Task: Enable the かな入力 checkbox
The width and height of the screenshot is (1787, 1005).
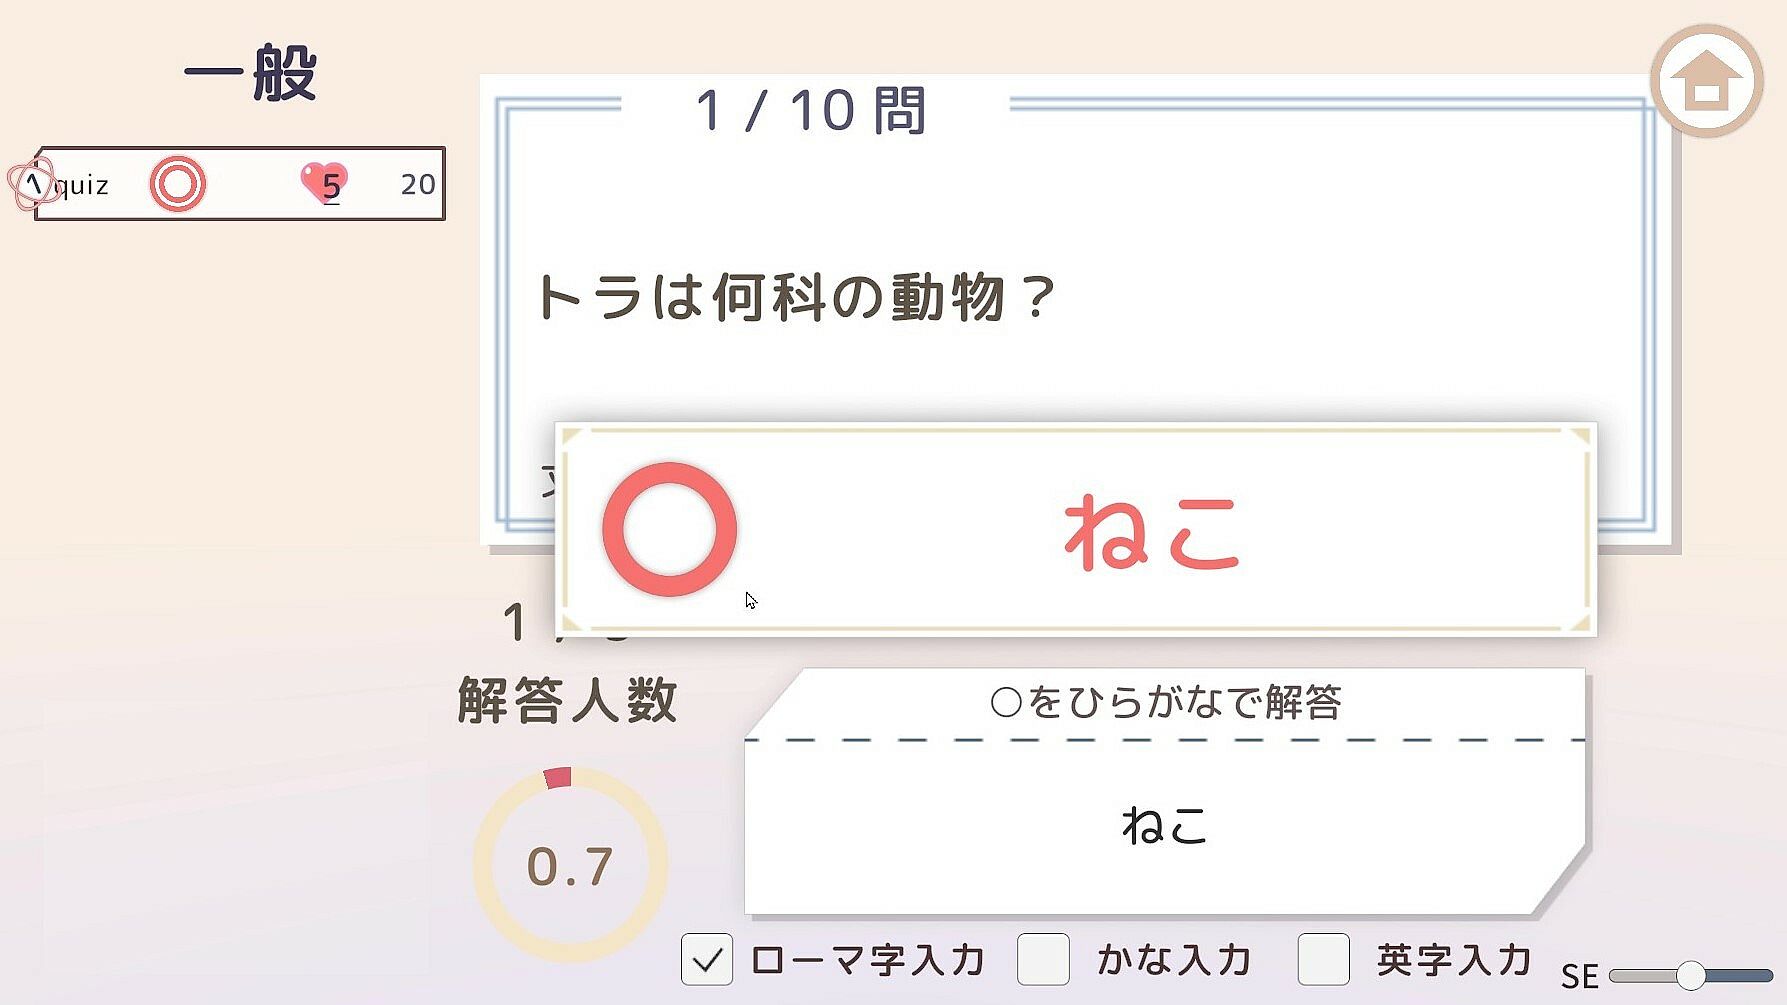Action: coord(1043,960)
